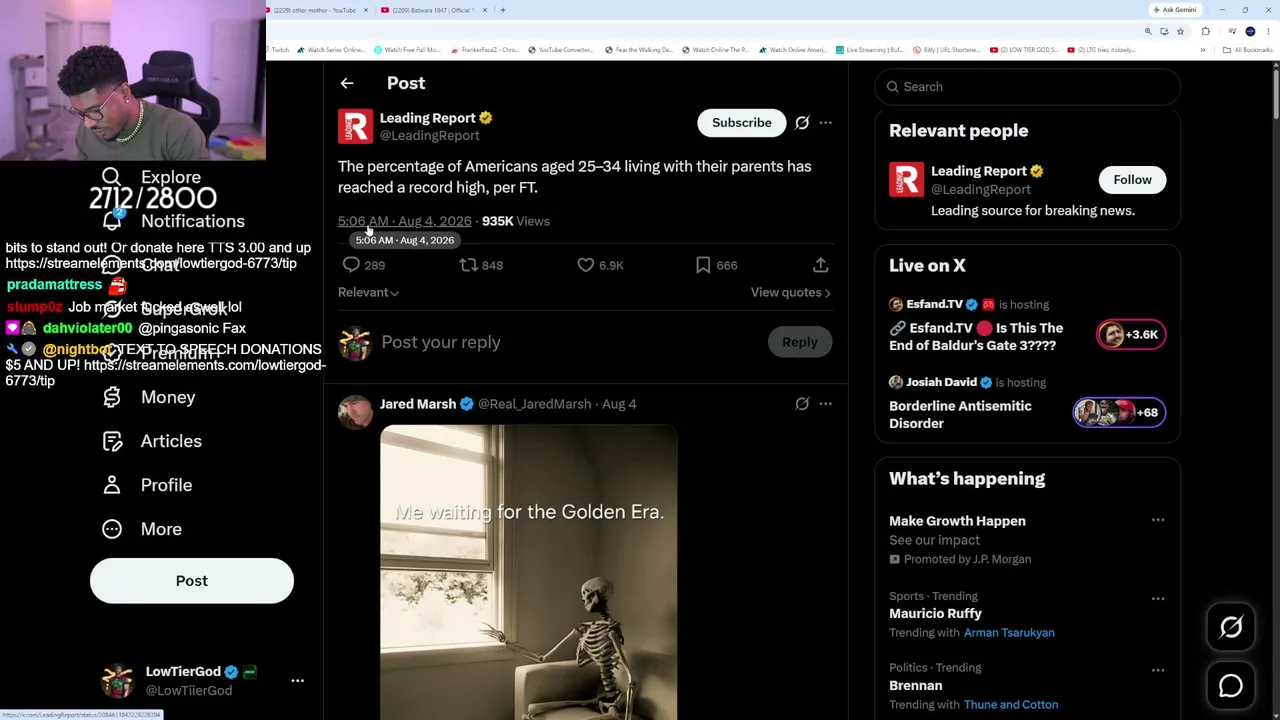Click the Reply button
Image resolution: width=1280 pixels, height=720 pixels.
[x=800, y=342]
